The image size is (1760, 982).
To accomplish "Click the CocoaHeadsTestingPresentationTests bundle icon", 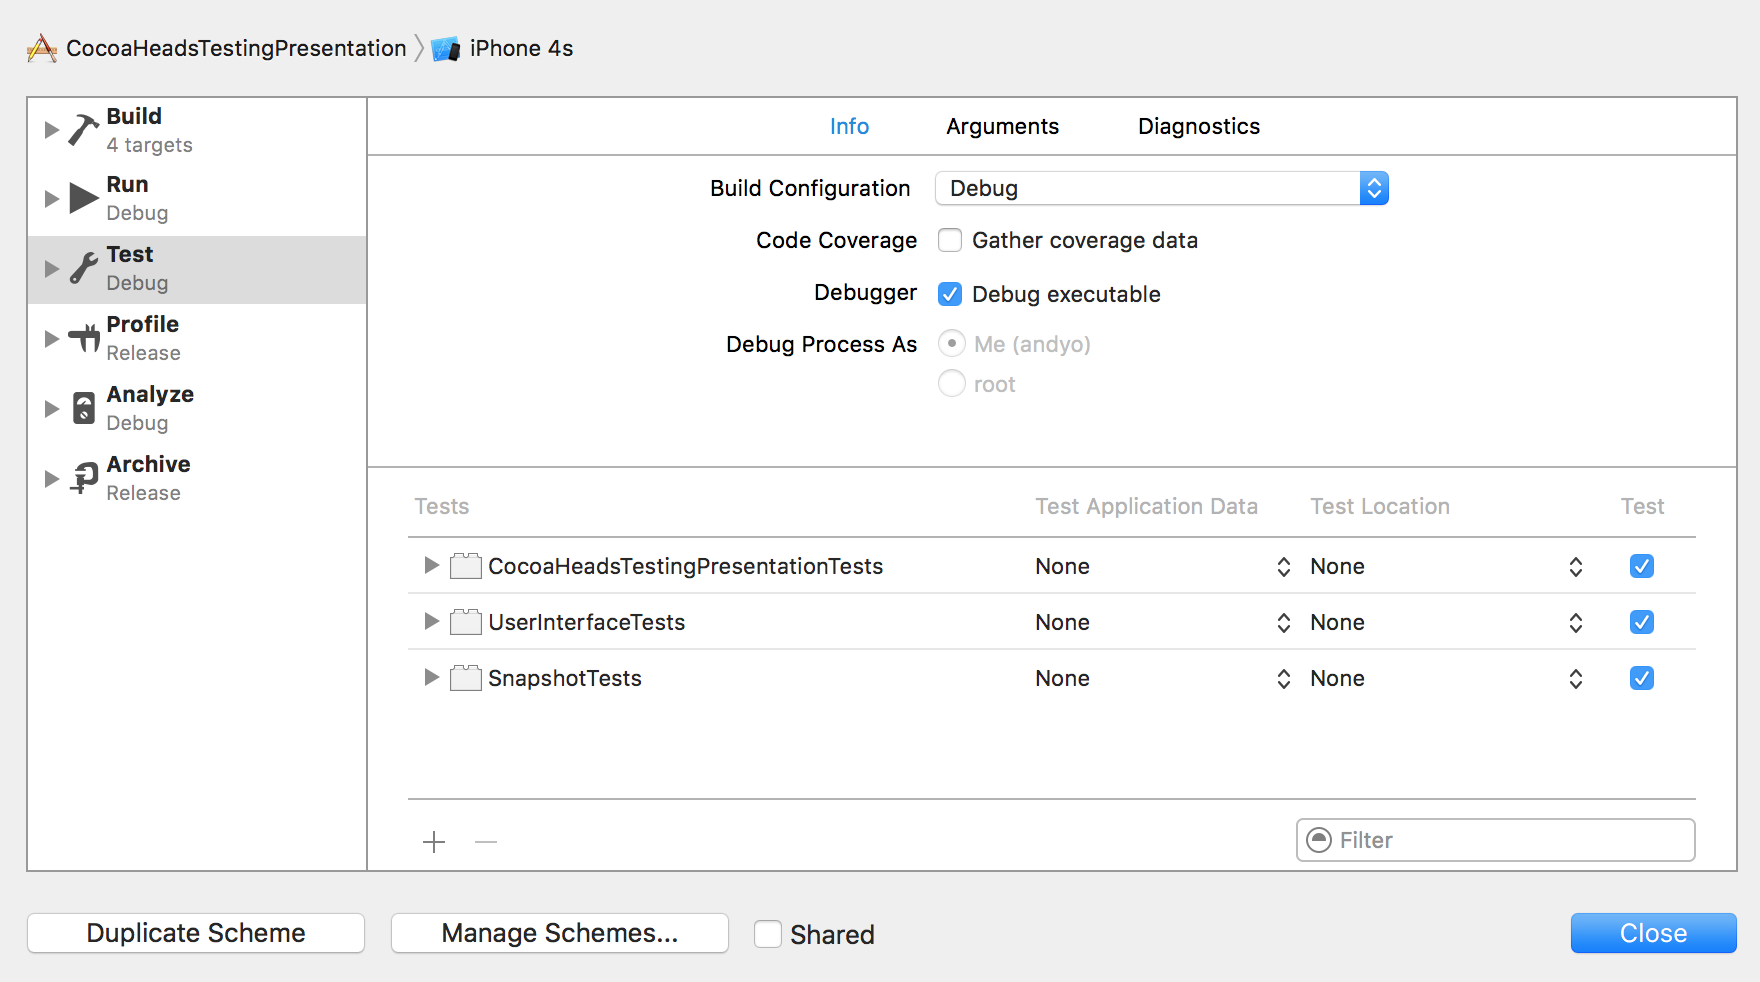I will coord(466,566).
